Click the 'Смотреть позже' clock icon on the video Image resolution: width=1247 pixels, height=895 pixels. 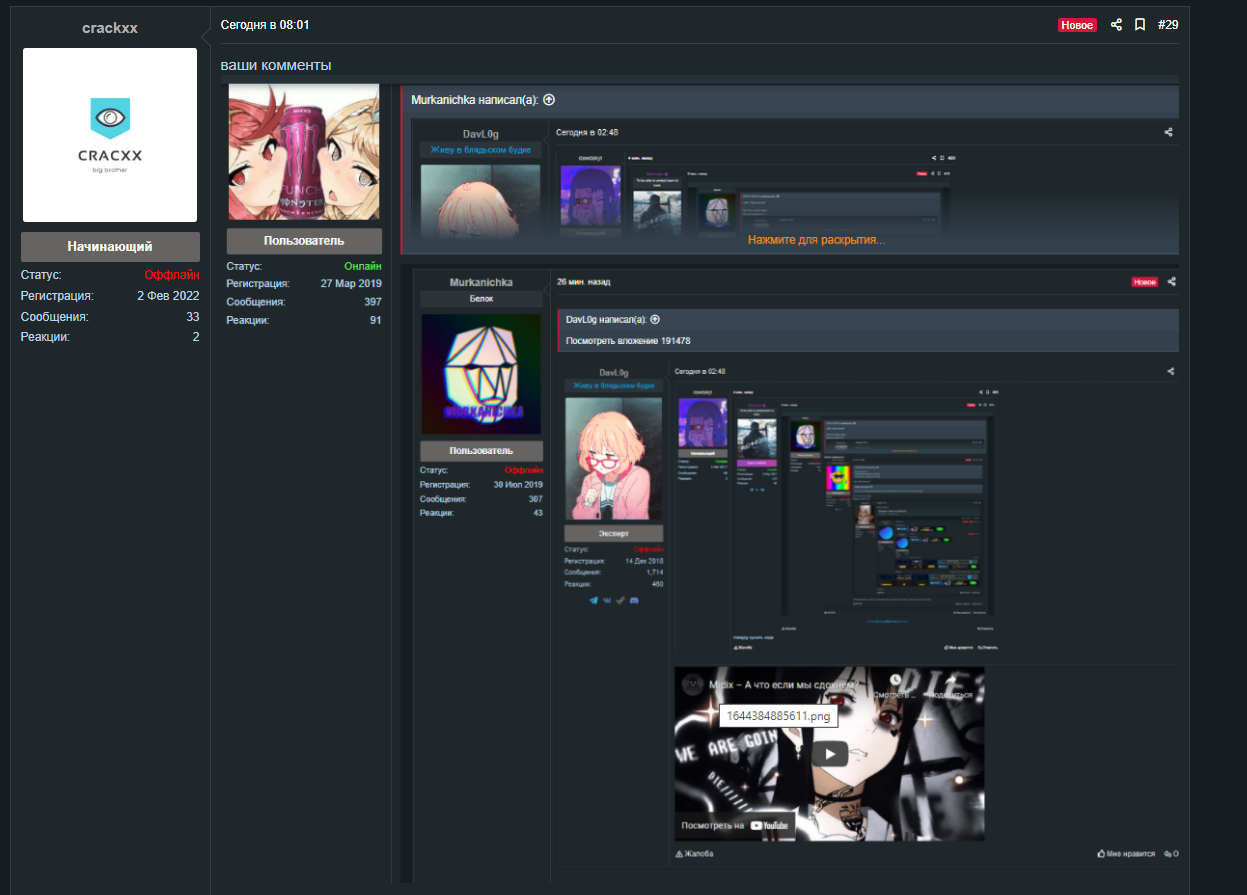pos(895,679)
